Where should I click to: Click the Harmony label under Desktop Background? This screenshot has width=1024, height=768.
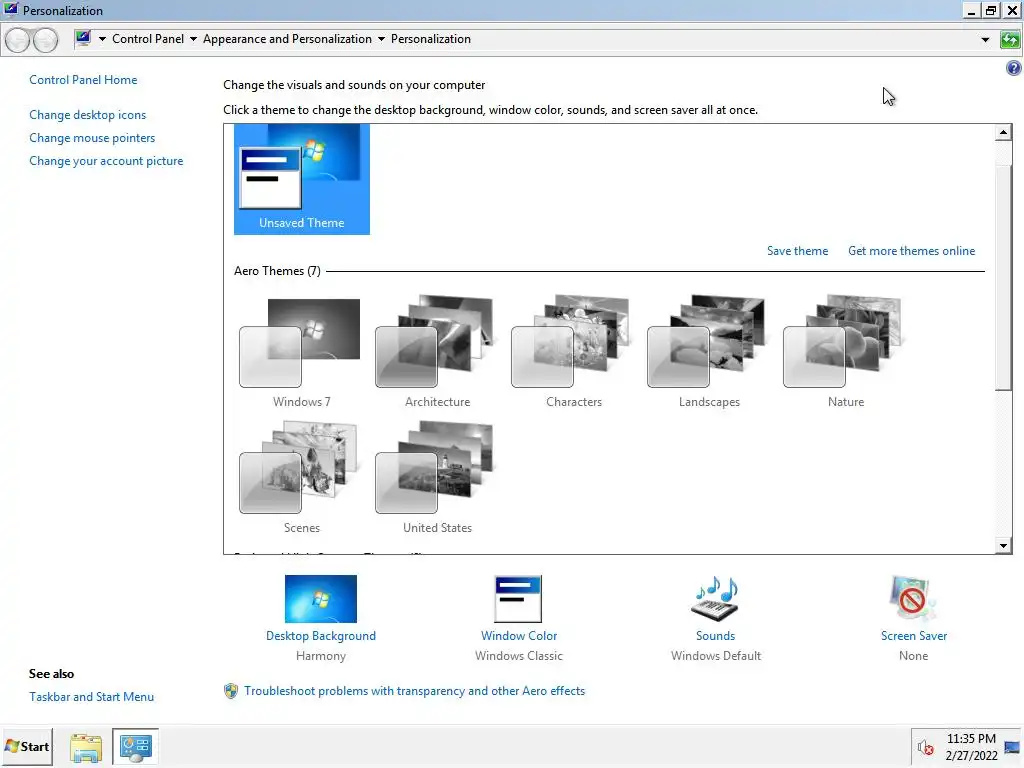(321, 656)
